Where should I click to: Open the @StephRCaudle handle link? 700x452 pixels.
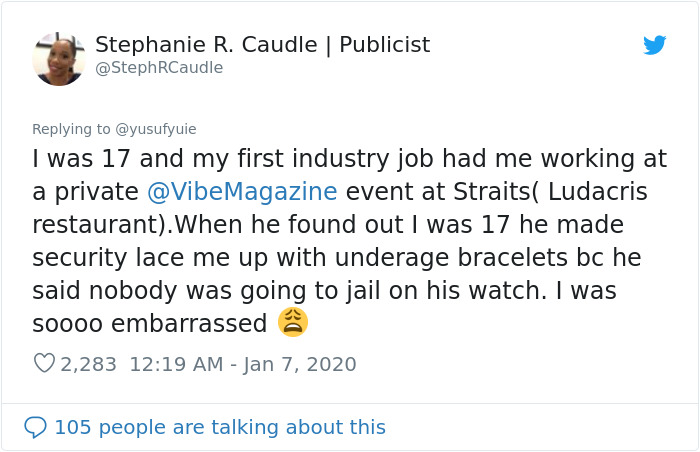coord(159,68)
